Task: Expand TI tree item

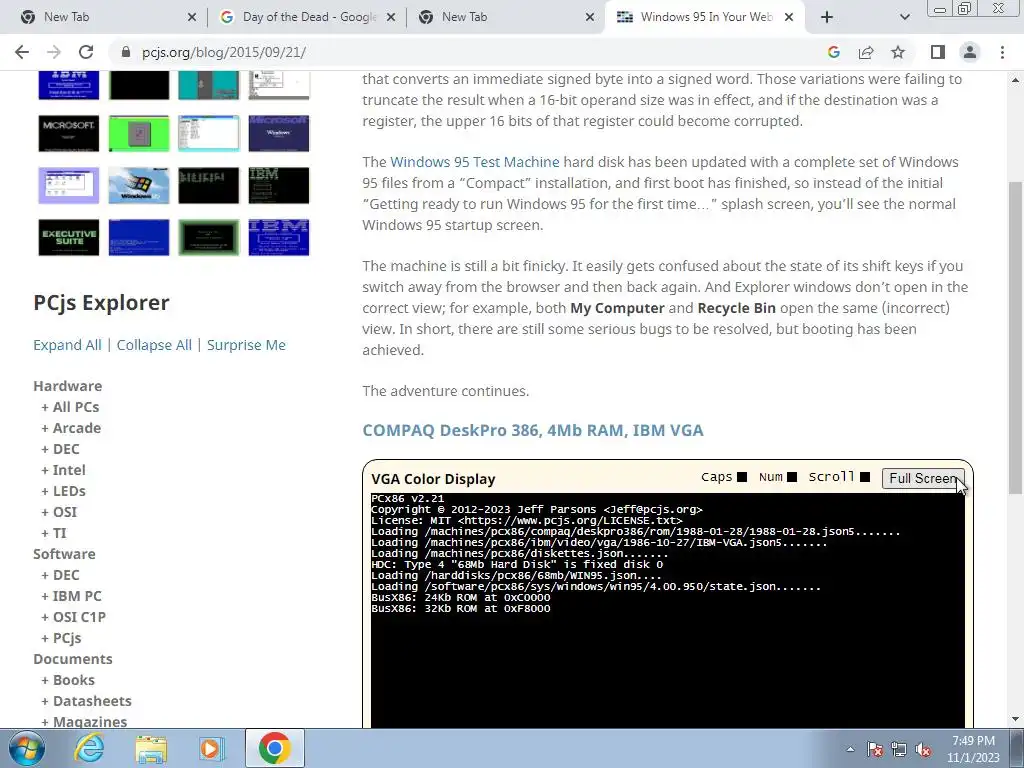Action: point(54,533)
